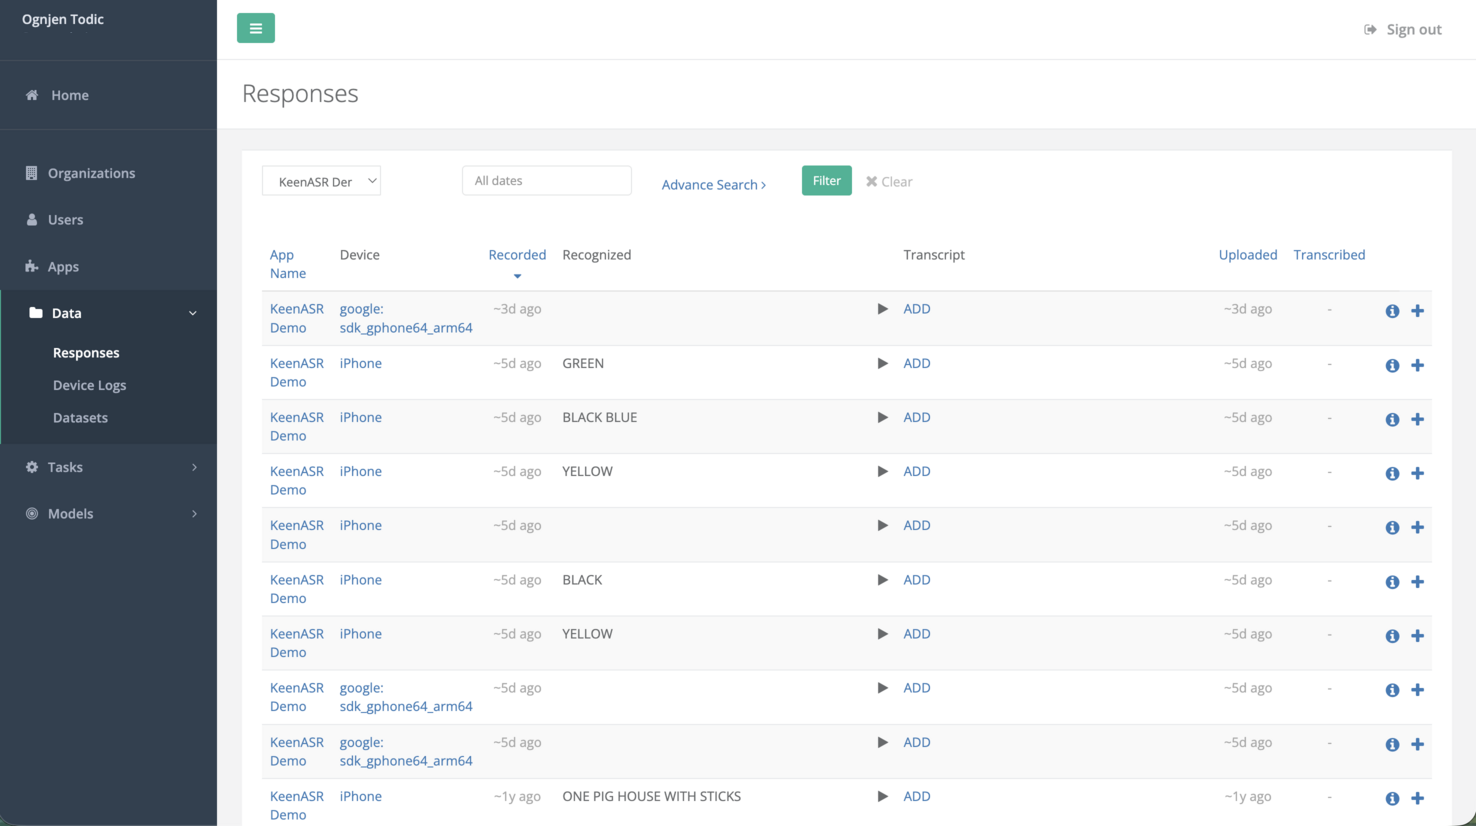
Task: Click the plus icon on the YELLOW row
Action: tap(1418, 473)
